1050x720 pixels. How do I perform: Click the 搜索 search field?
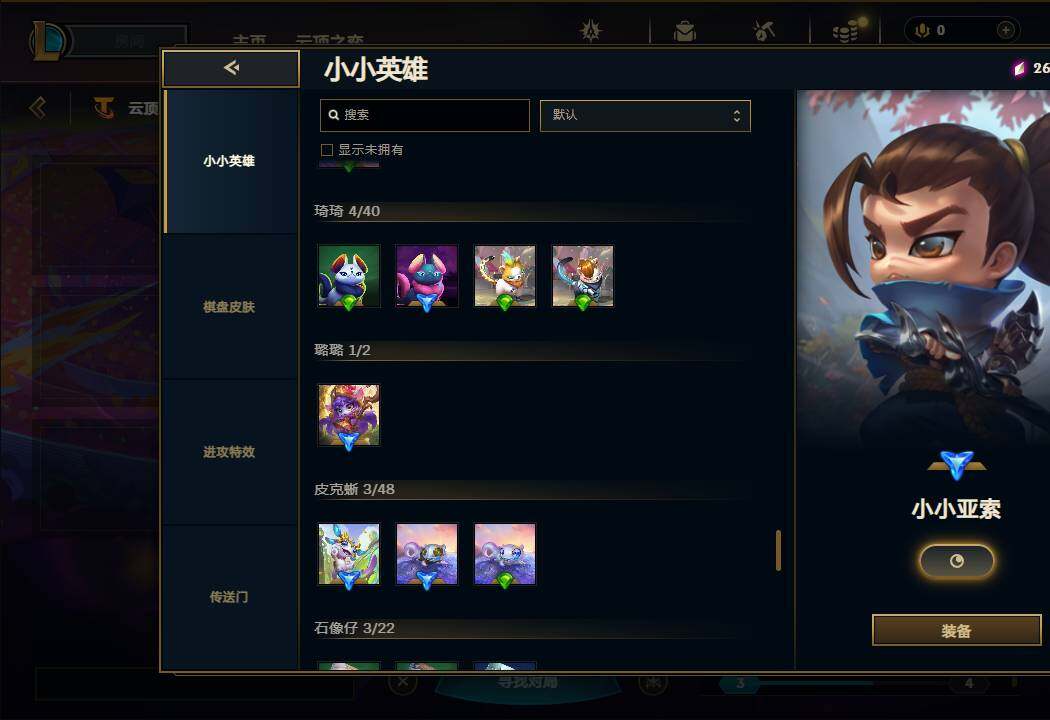(x=425, y=115)
